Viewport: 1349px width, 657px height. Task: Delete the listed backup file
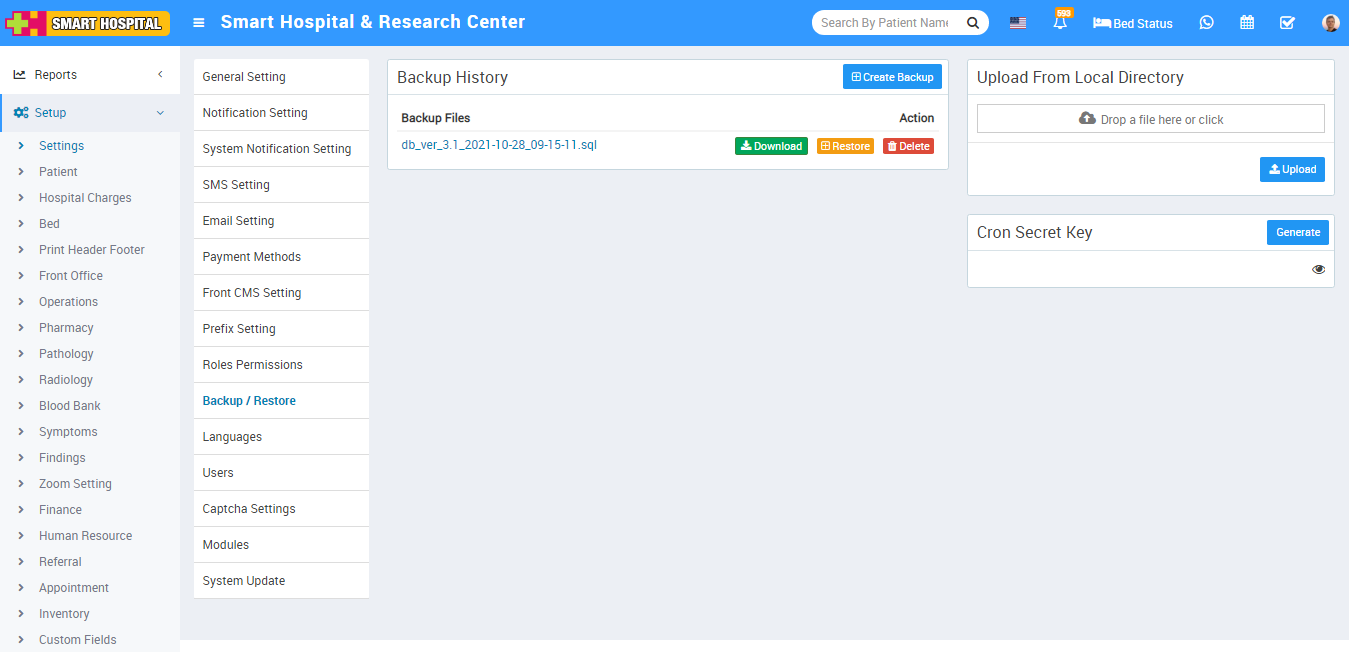coord(908,146)
